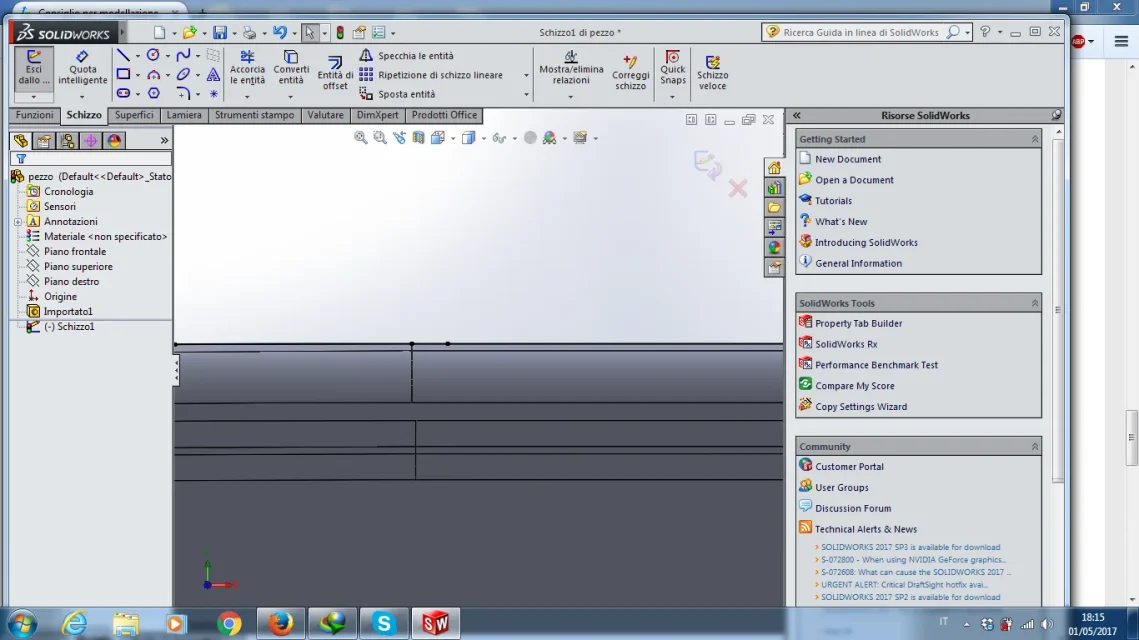Viewport: 1139px width, 640px height.
Task: Click Sposta entità move tool
Action: tap(397, 94)
